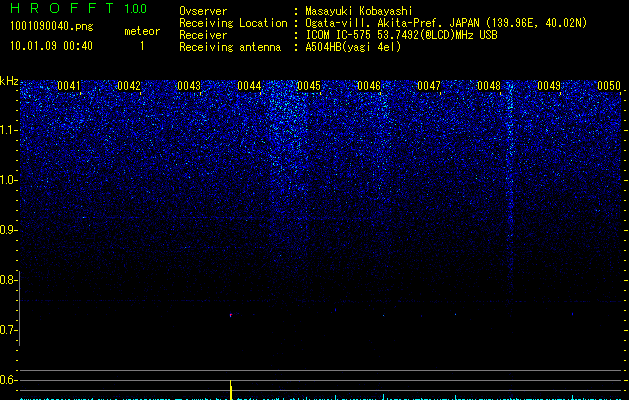
Task: Click the 0050 time marker
Action: [609, 86]
